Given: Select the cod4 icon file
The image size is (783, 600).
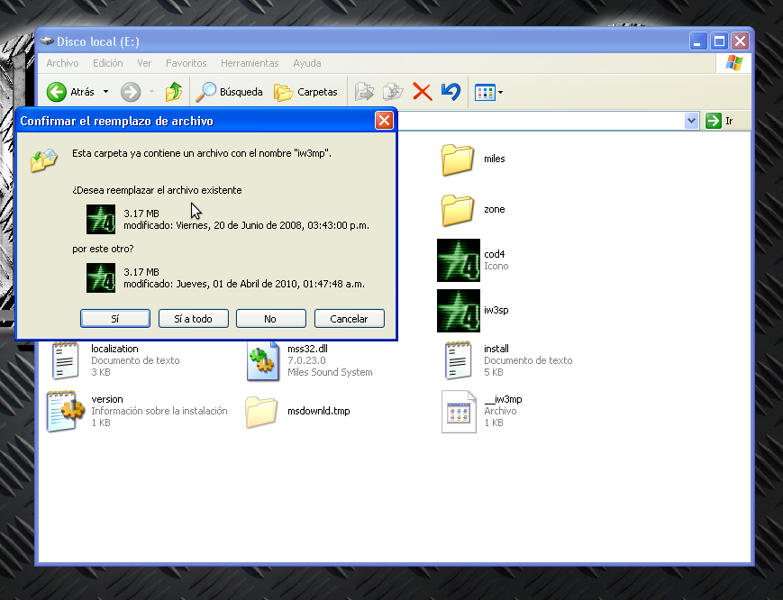Looking at the screenshot, I should tap(458, 260).
